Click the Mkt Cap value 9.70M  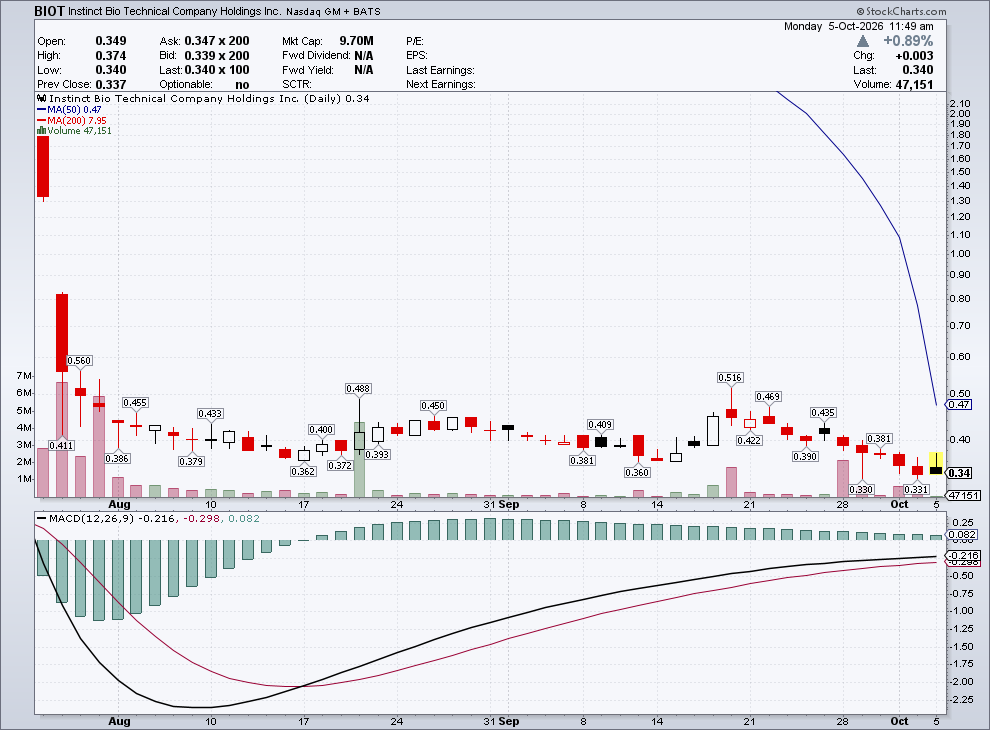point(356,41)
